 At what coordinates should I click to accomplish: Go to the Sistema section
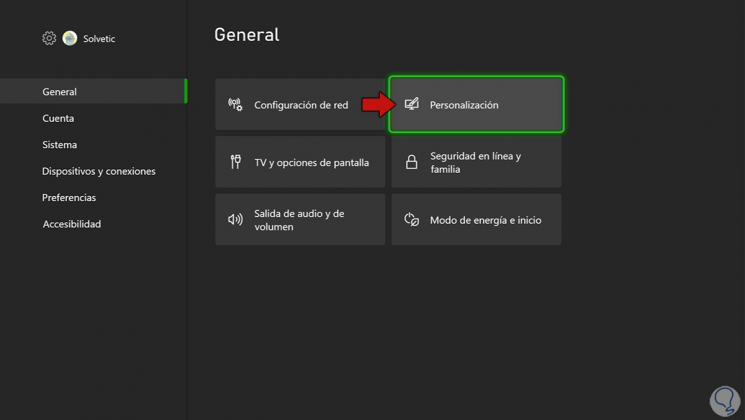(59, 145)
